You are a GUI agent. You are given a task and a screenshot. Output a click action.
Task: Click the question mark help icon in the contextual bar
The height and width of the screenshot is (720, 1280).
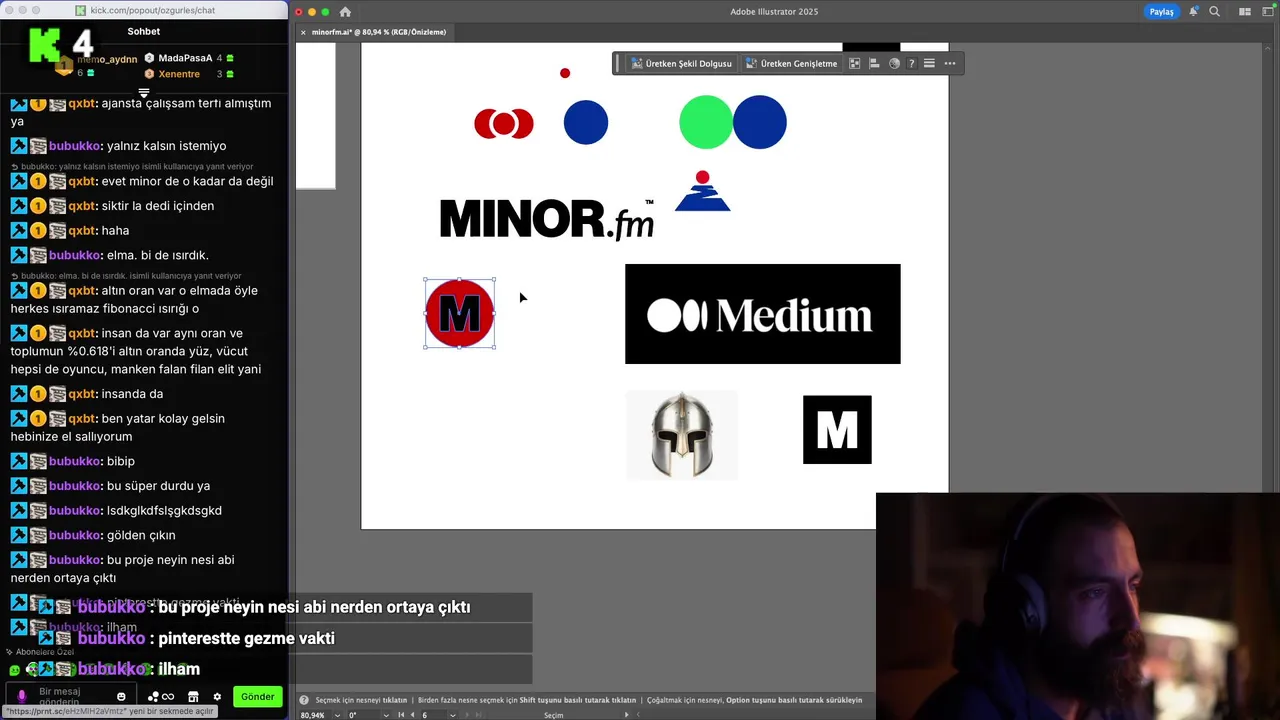point(911,63)
